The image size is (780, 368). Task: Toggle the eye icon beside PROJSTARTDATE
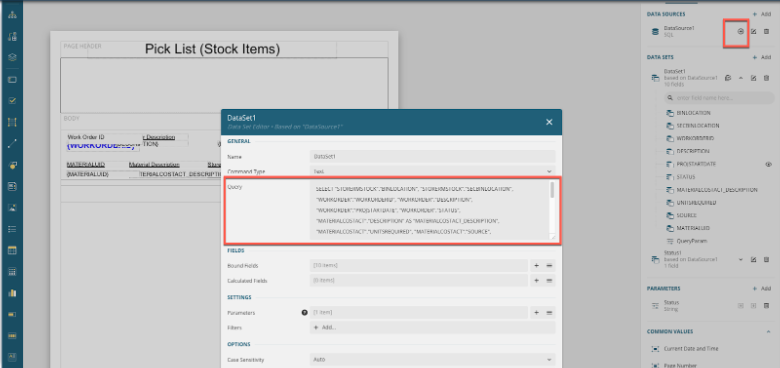(x=769, y=164)
